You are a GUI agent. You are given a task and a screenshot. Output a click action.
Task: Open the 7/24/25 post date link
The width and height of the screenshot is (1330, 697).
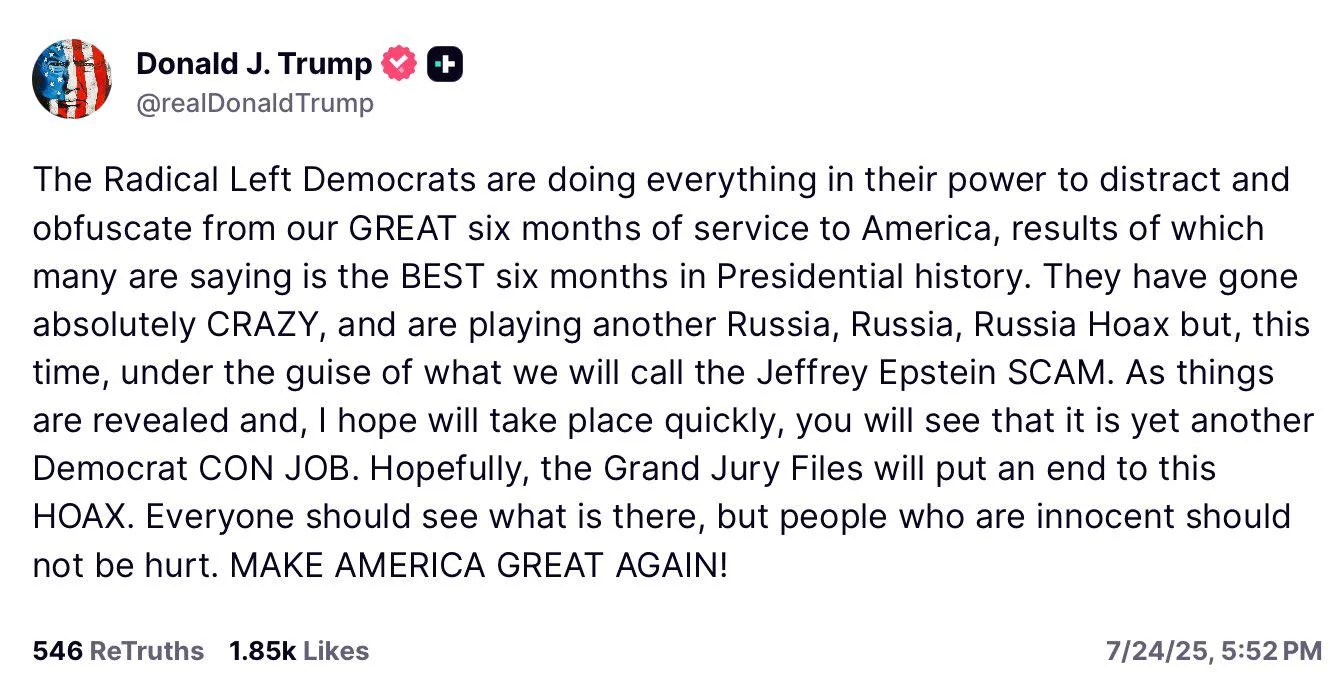pyautogui.click(x=1157, y=652)
